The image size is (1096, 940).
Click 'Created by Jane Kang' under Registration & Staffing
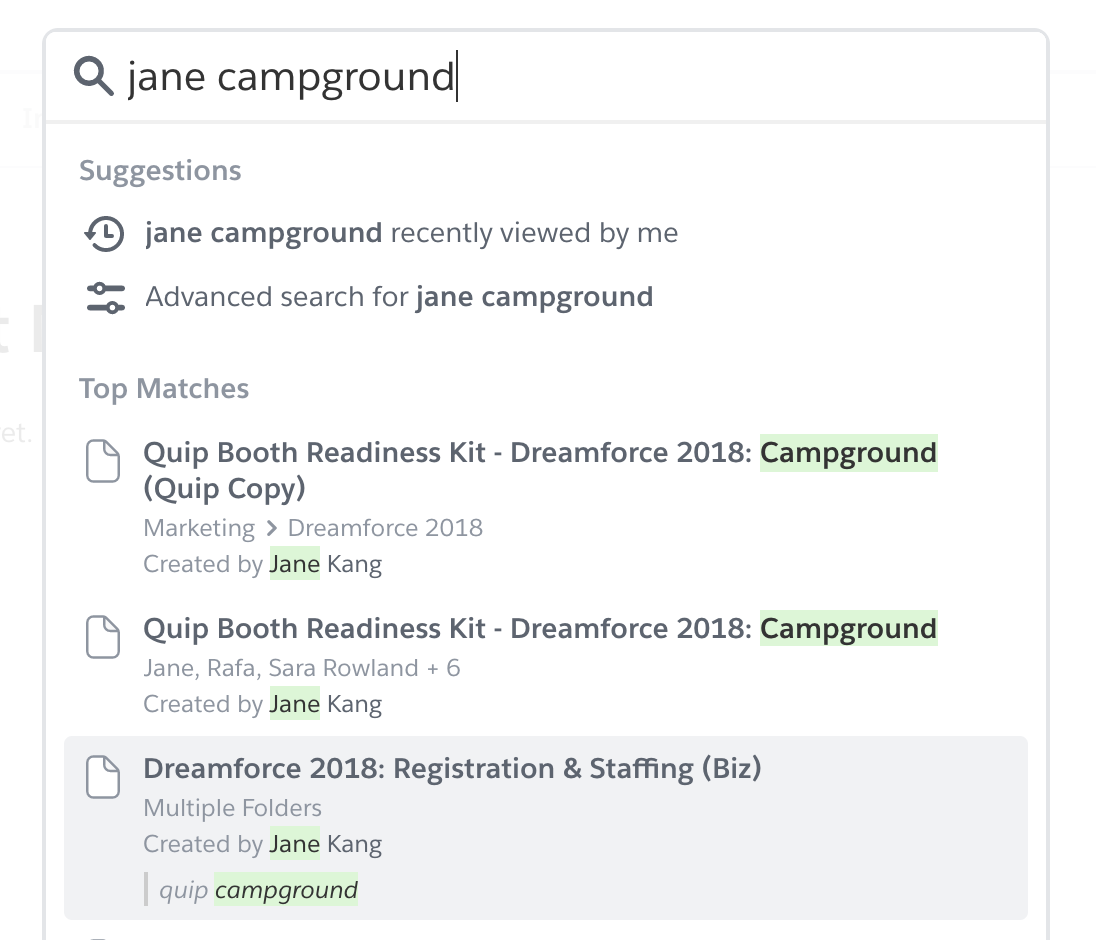coord(262,844)
